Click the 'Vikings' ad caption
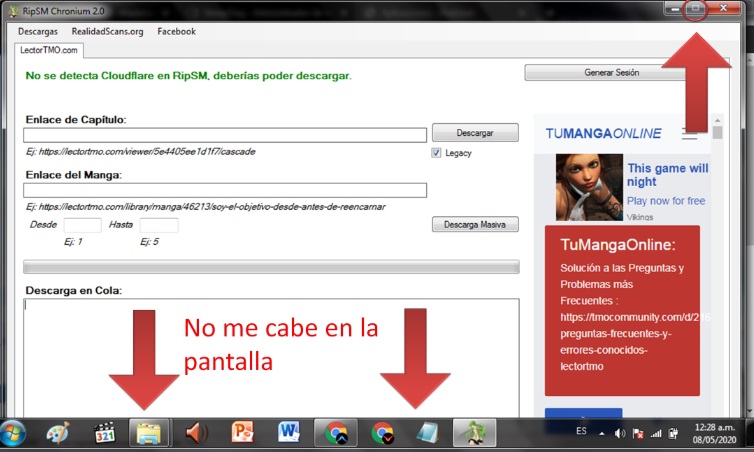The height and width of the screenshot is (452, 754). [640, 217]
